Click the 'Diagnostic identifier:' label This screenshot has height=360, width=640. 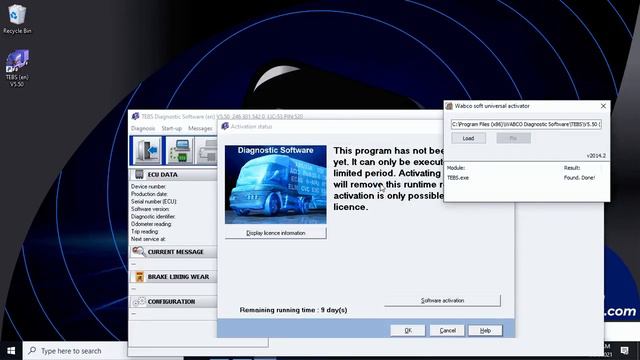pyautogui.click(x=153, y=216)
